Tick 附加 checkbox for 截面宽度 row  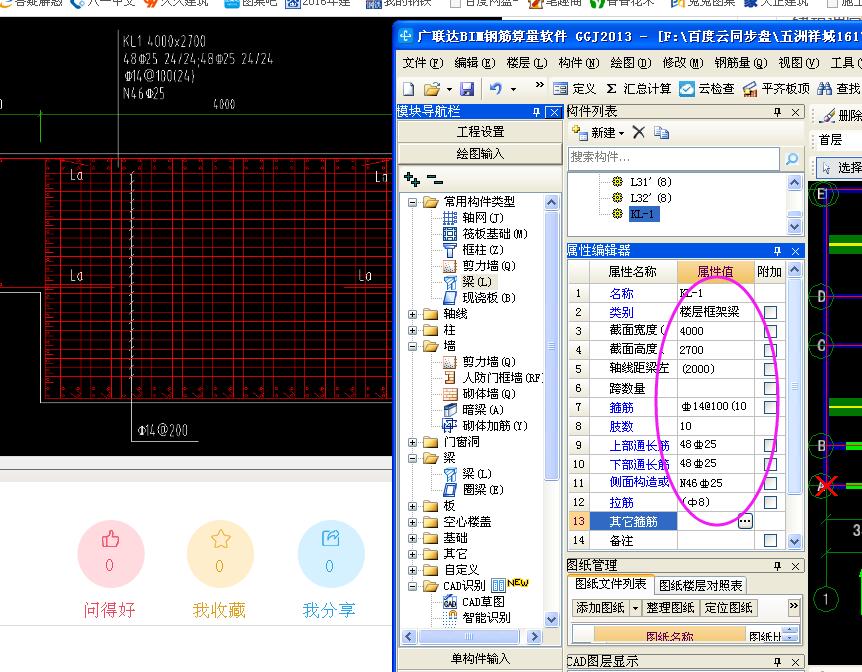770,331
